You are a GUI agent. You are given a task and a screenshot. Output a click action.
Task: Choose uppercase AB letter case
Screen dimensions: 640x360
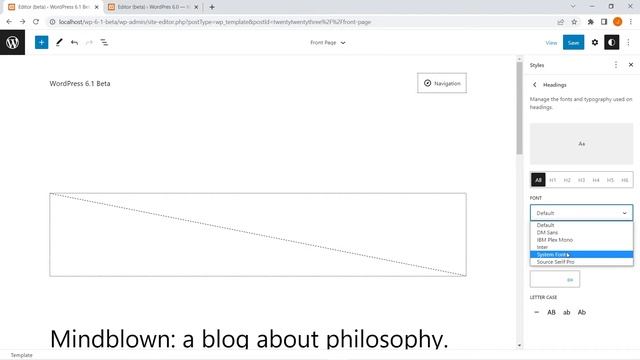coord(551,312)
